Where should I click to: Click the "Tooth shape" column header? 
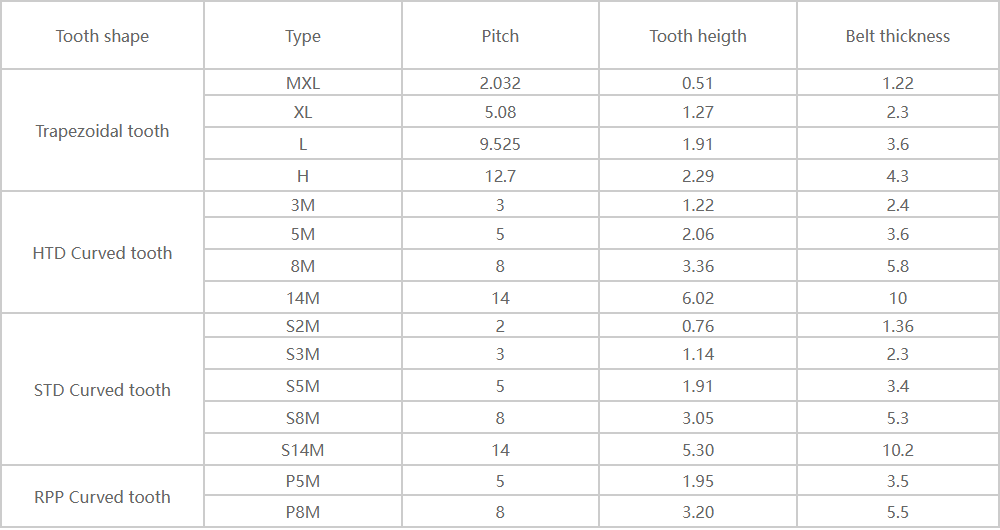pos(102,37)
